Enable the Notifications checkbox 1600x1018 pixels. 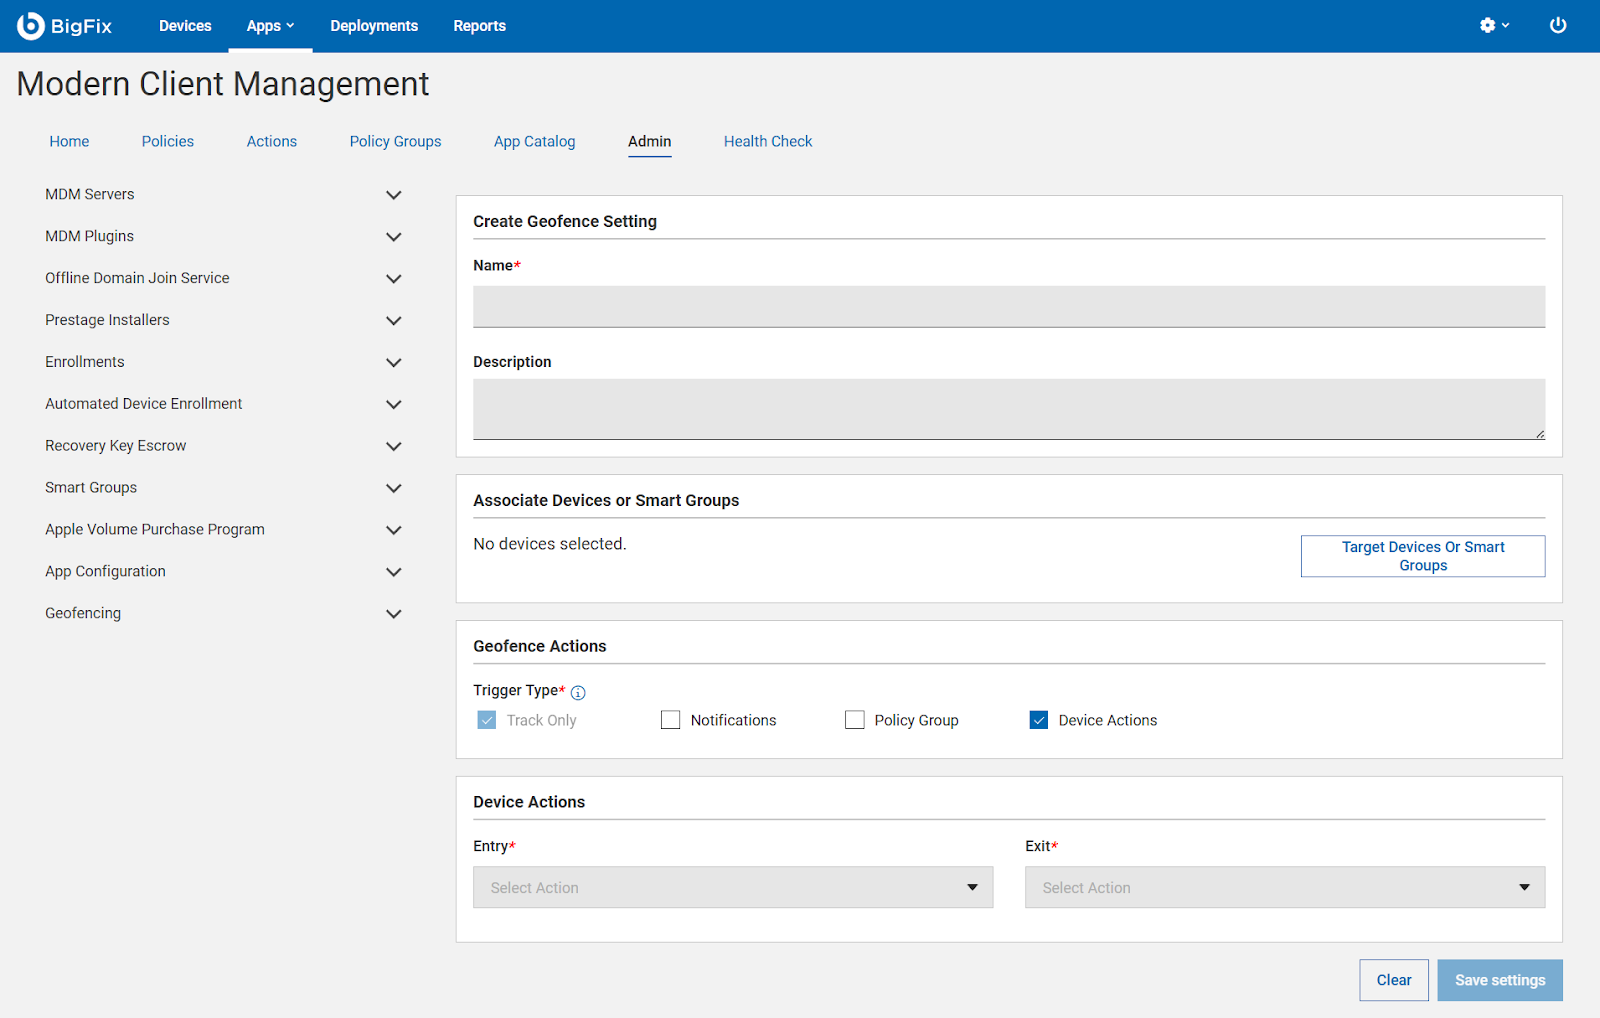tap(670, 720)
